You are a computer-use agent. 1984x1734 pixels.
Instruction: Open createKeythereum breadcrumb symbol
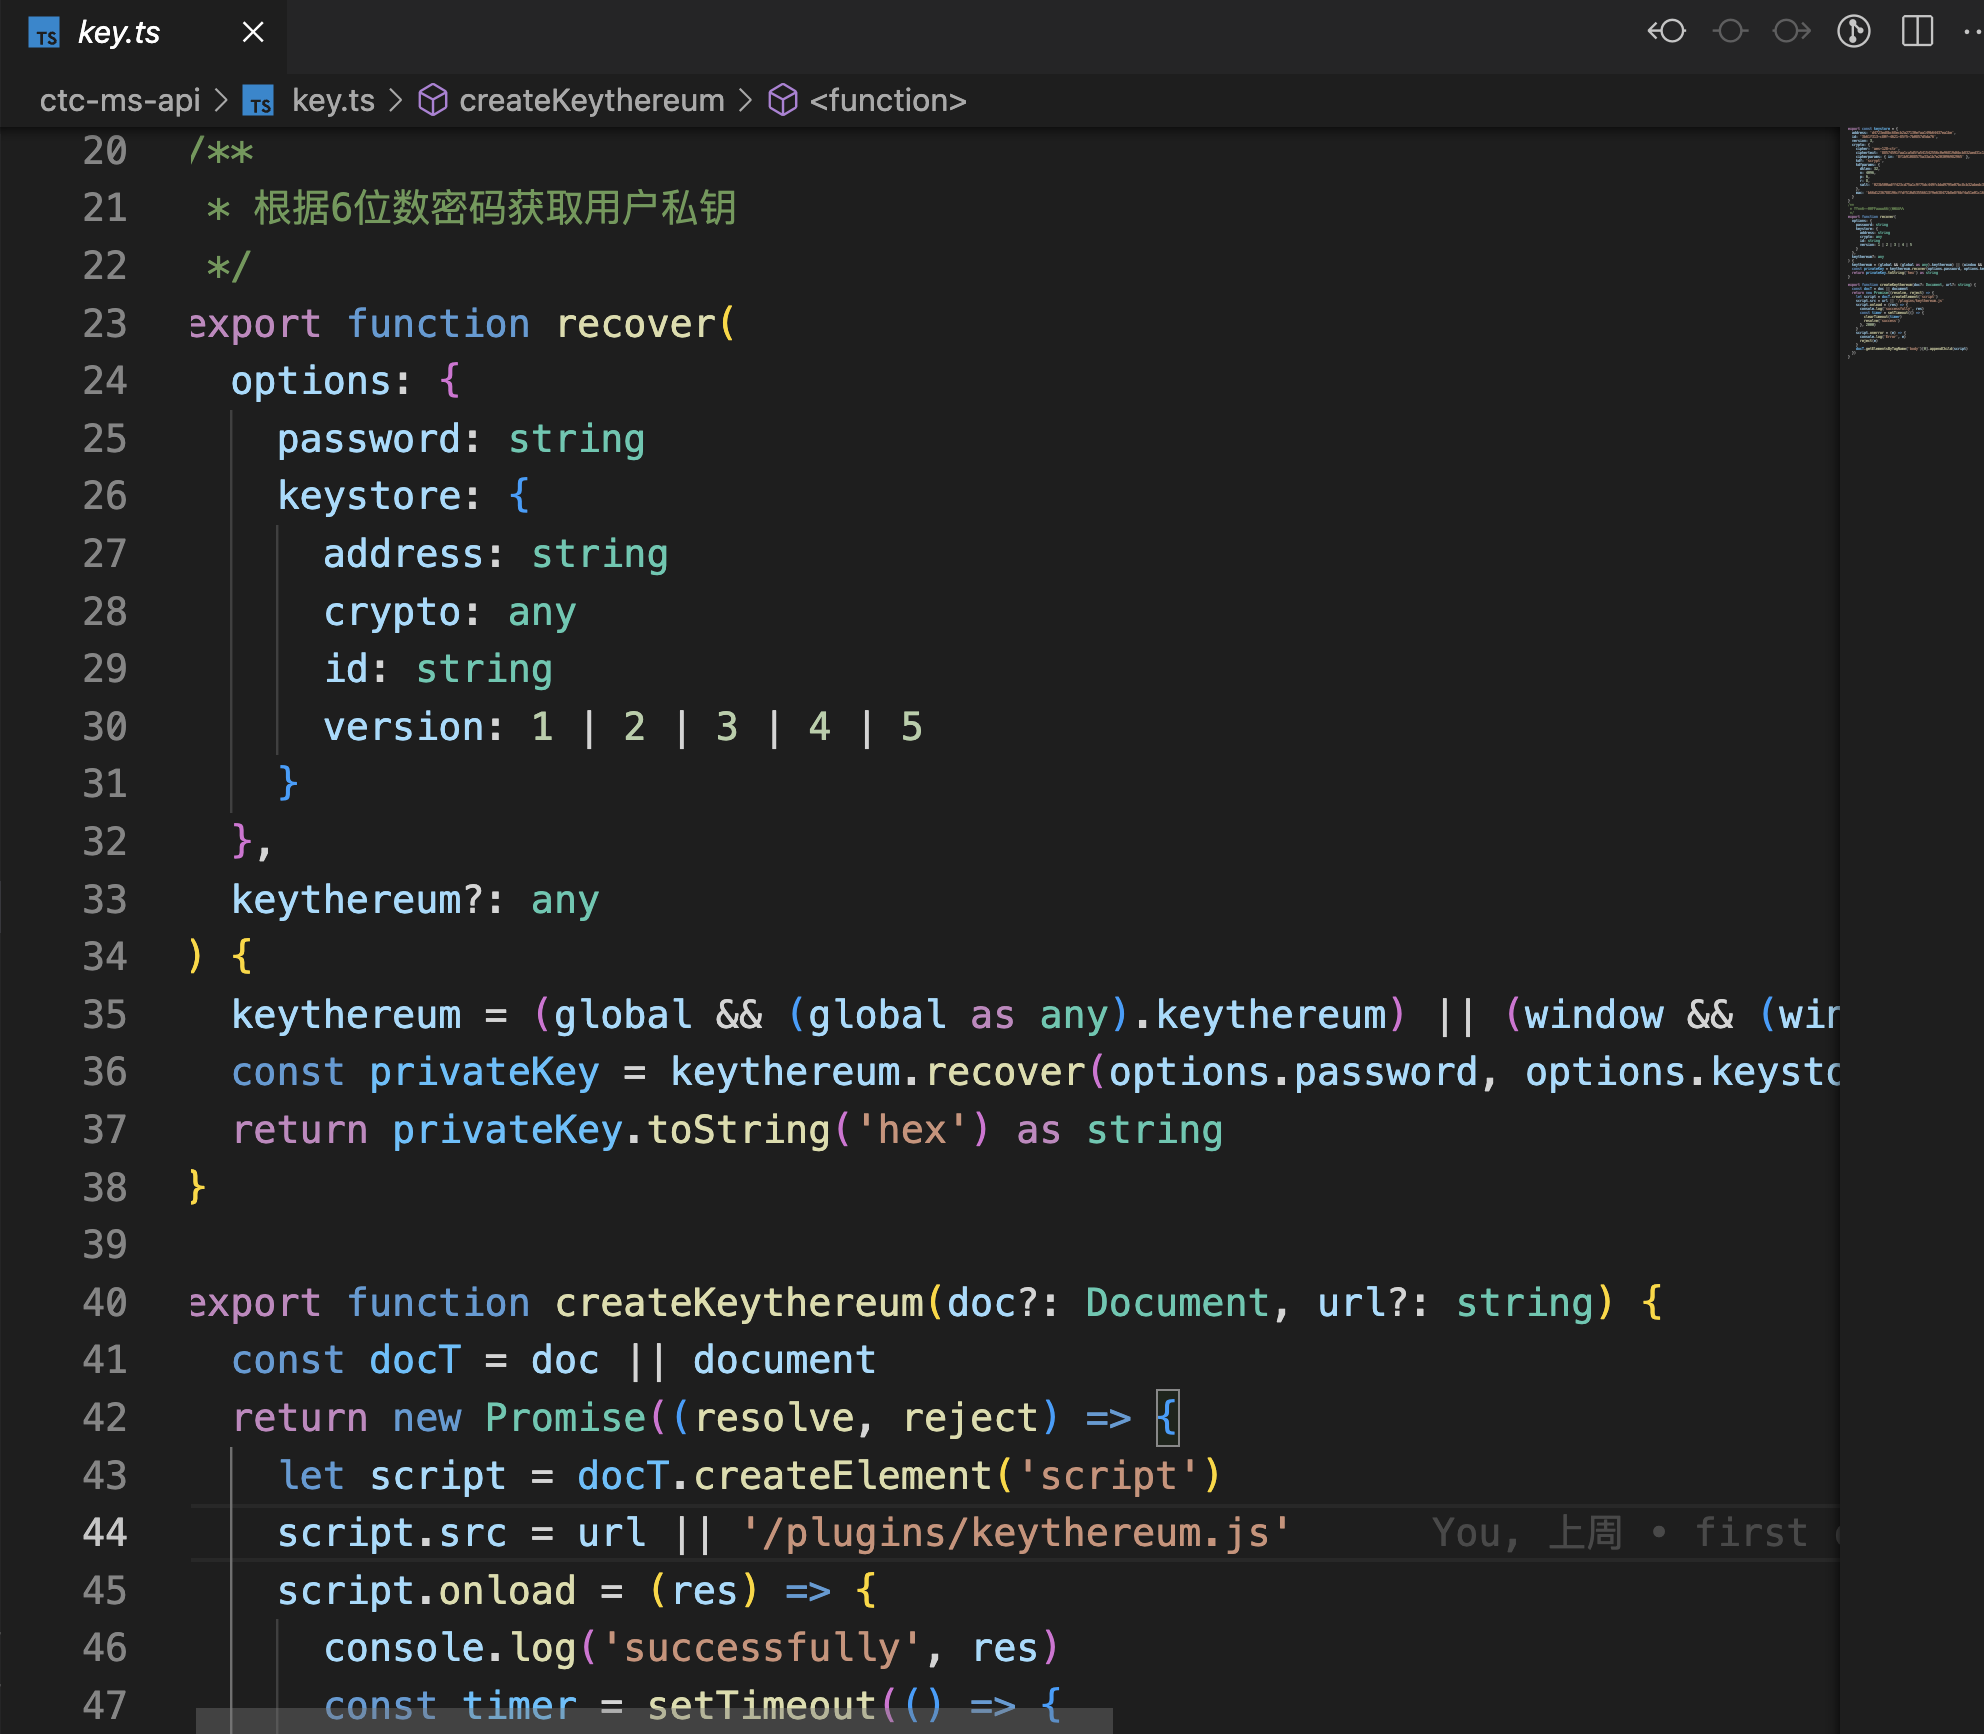coord(591,100)
